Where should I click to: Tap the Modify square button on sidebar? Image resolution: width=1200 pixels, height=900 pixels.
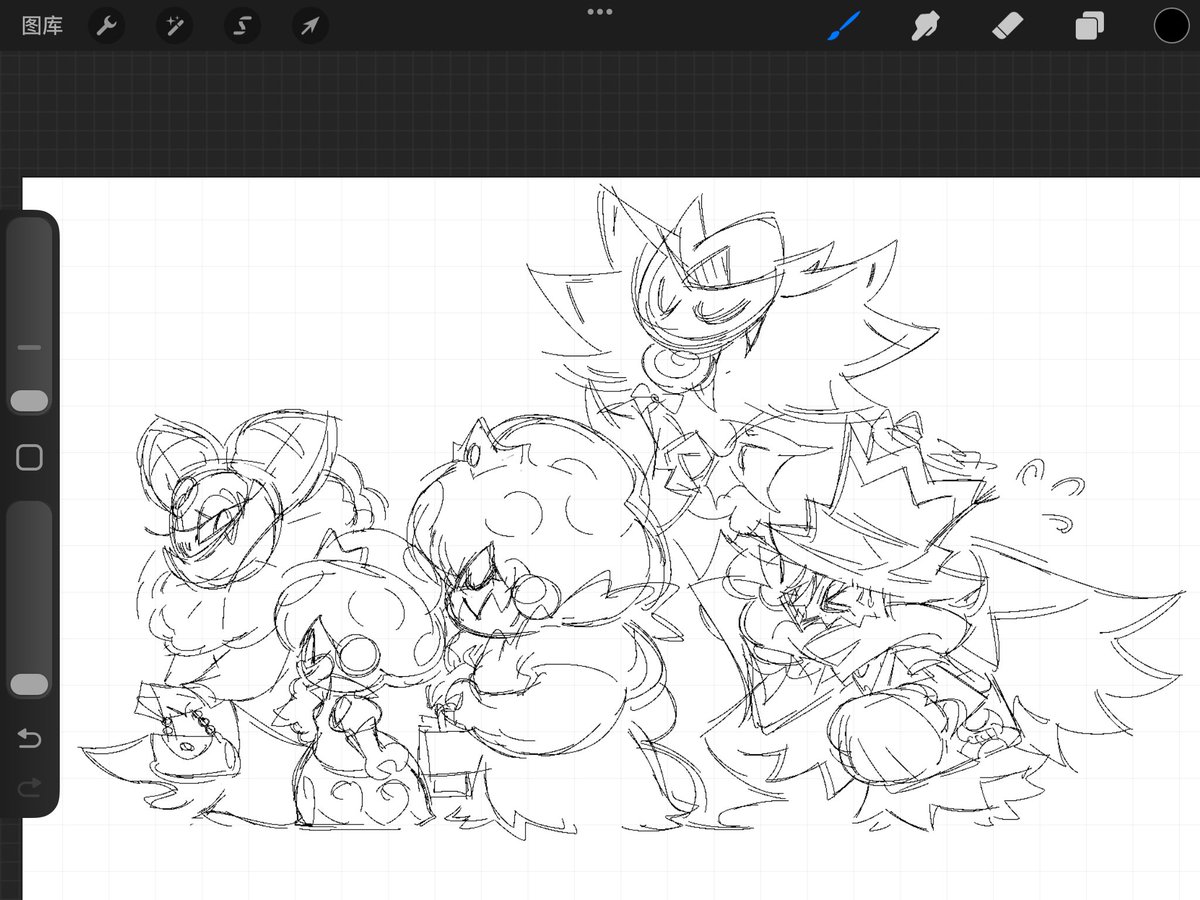point(29,458)
